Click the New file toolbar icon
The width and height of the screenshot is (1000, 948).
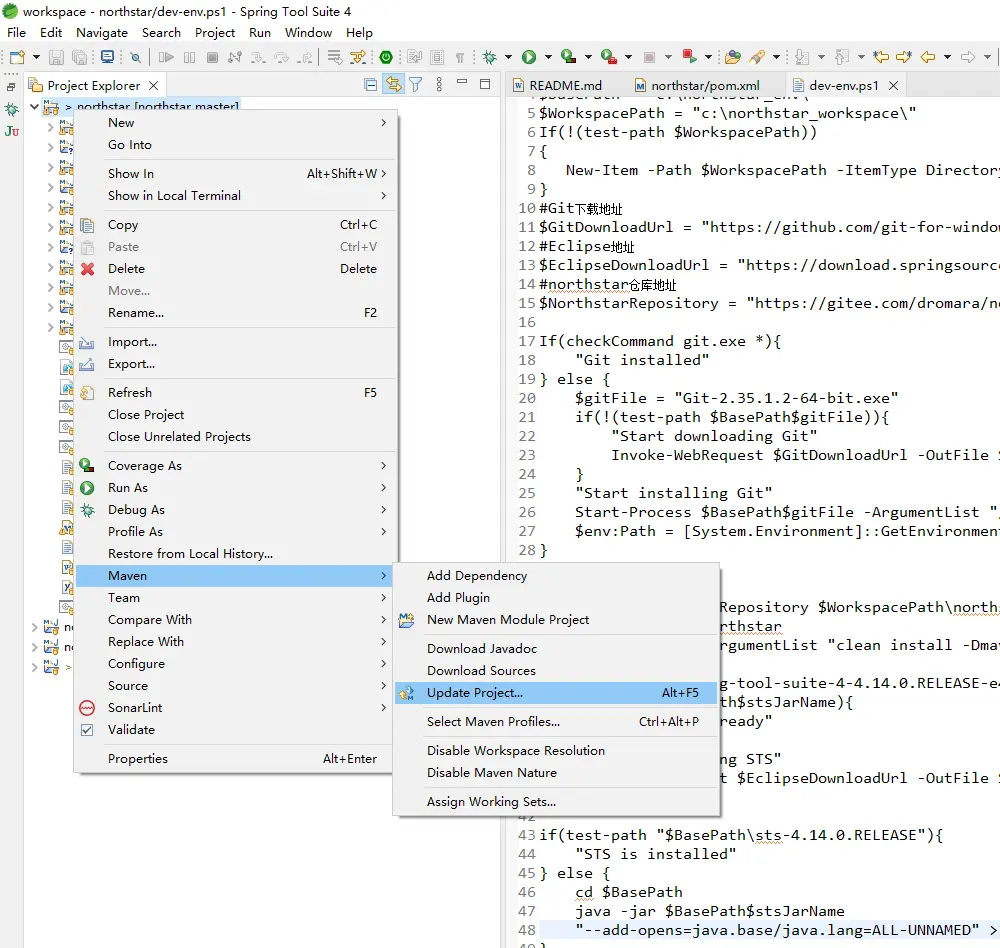click(x=17, y=57)
